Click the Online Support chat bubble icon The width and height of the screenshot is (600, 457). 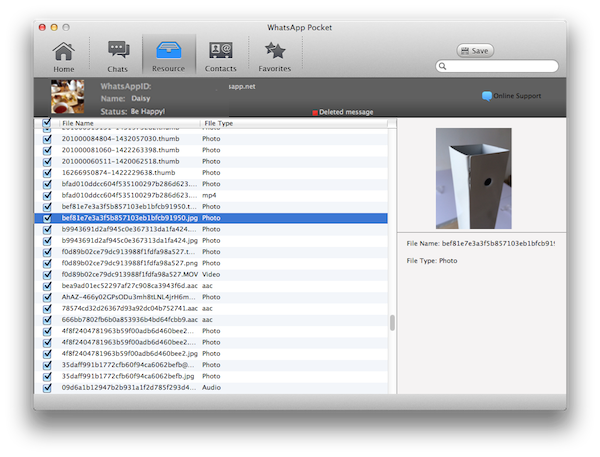(x=487, y=96)
